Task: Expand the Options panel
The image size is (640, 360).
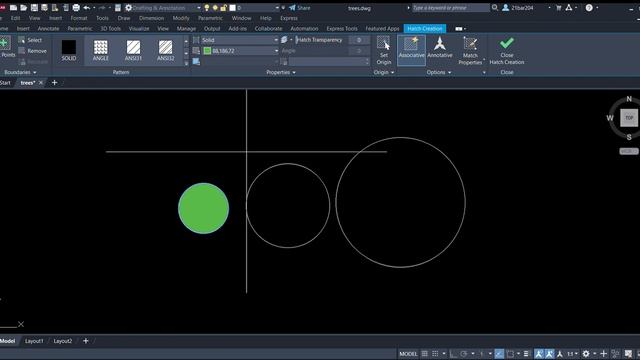Action: coord(439,72)
